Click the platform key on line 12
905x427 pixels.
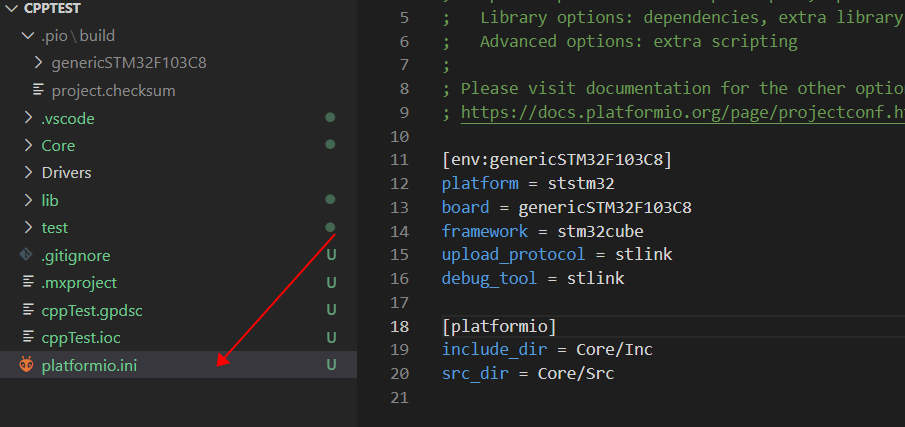pyautogui.click(x=480, y=184)
